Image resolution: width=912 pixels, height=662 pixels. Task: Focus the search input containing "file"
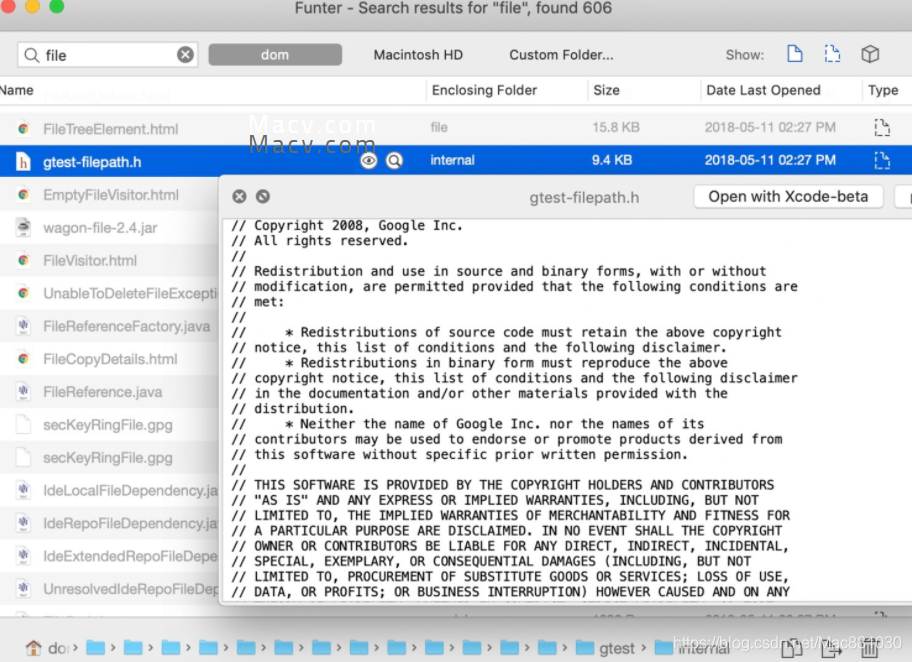(108, 55)
